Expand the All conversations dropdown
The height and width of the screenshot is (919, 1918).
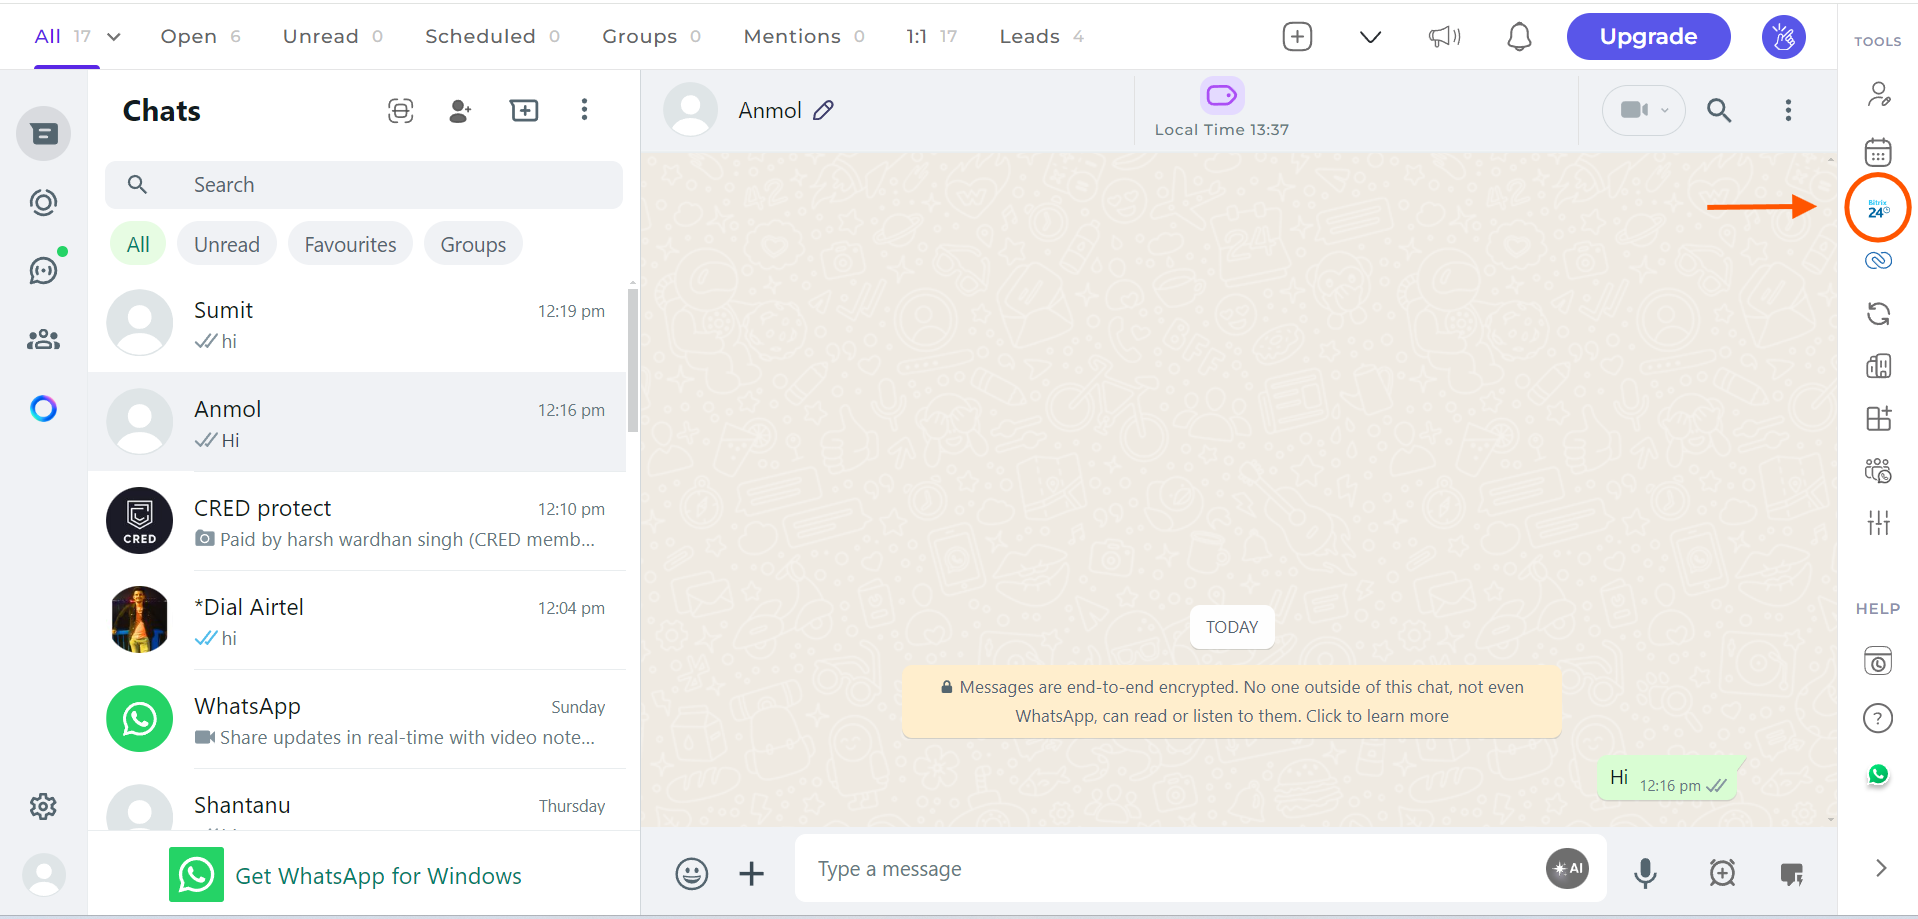pos(112,36)
